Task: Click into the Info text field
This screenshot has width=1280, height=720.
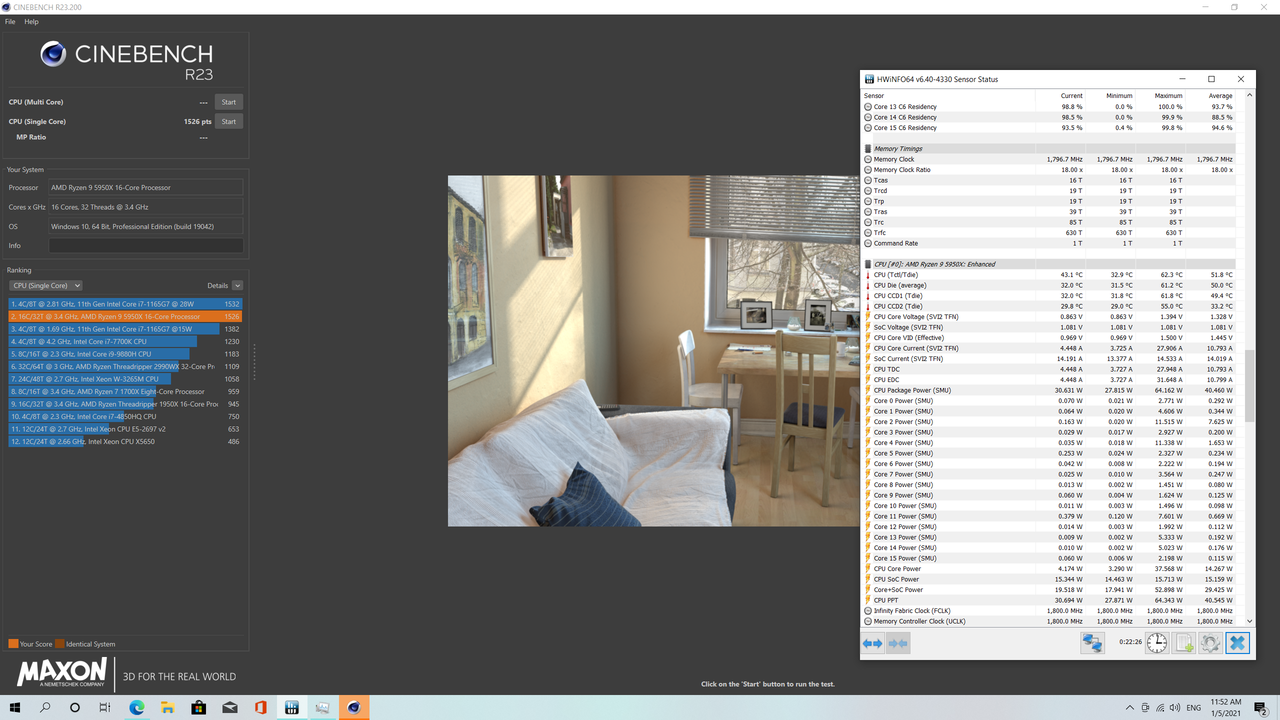Action: pyautogui.click(x=146, y=245)
